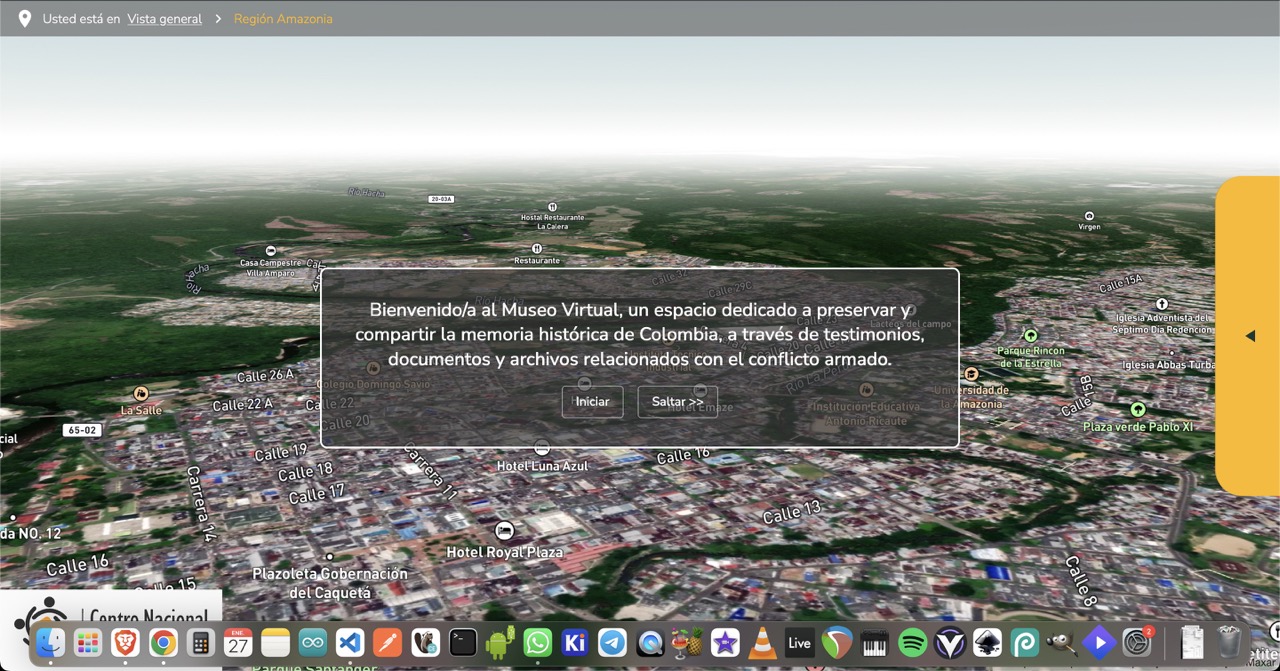
Task: Select the Hotel Luna Azul marker icon
Action: [x=542, y=448]
